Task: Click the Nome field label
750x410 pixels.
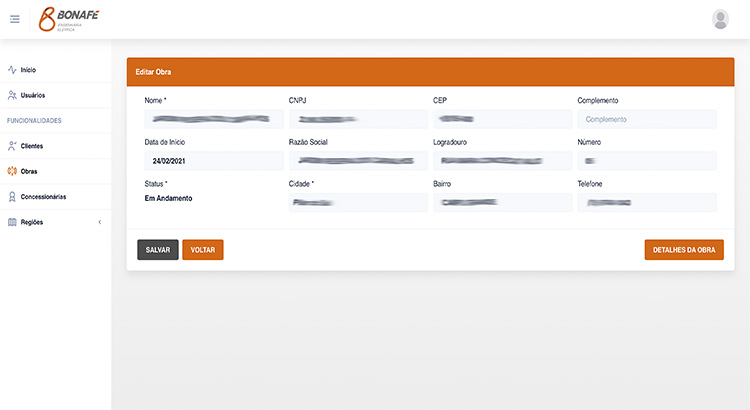Action: [x=155, y=100]
